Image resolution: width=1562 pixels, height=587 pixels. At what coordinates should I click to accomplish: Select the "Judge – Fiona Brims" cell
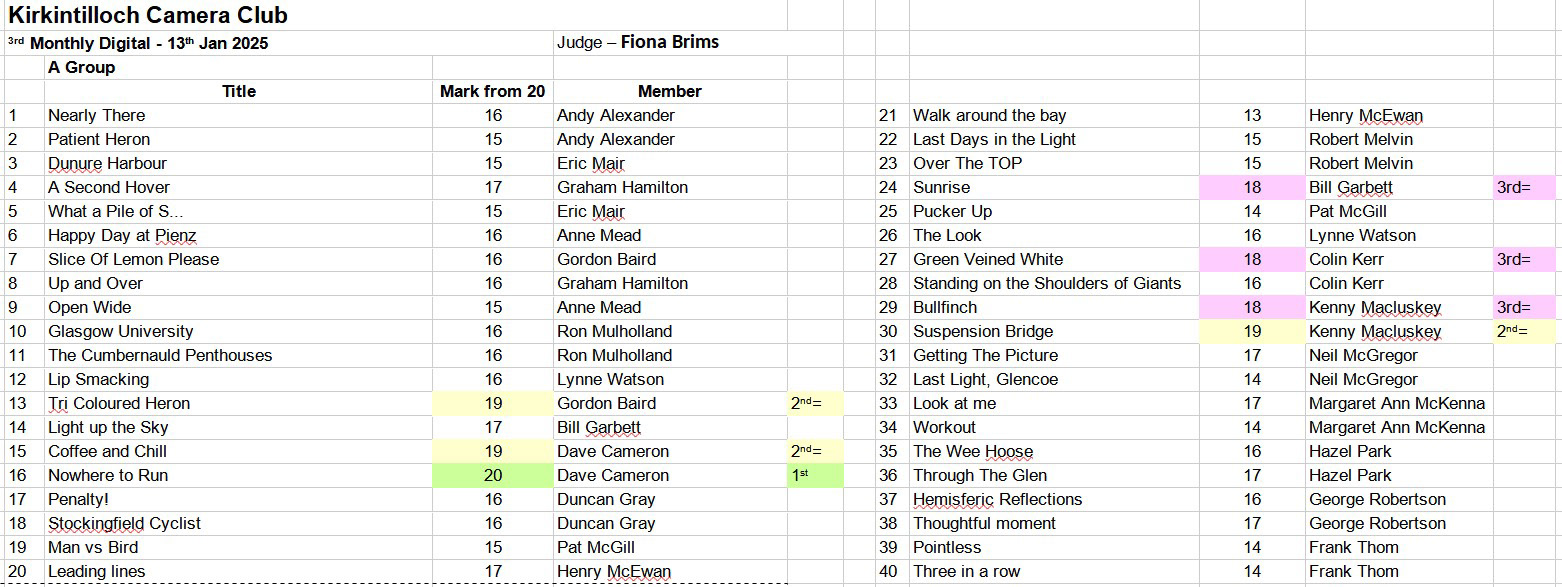pos(638,42)
